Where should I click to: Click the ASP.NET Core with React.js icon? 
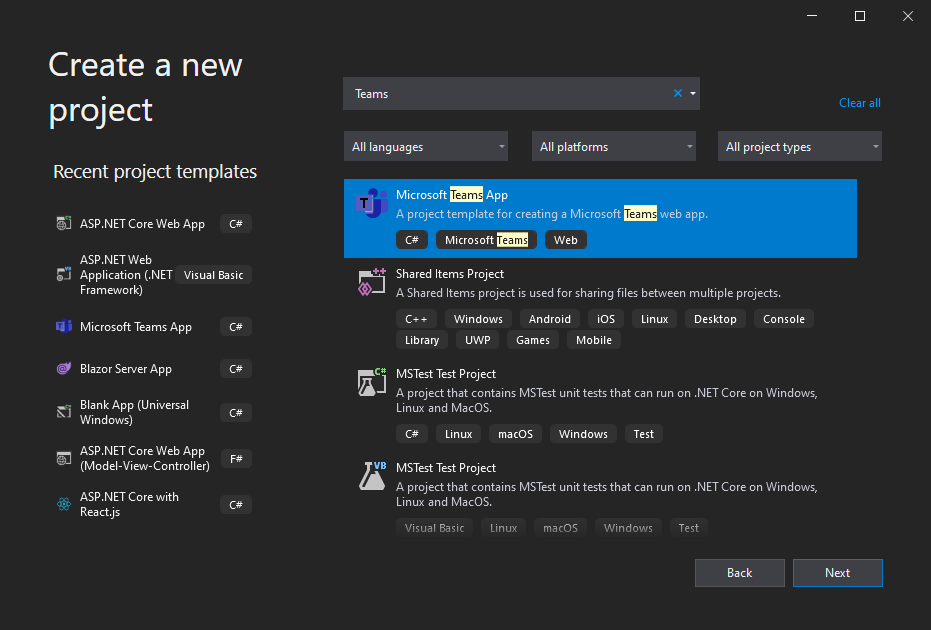pyautogui.click(x=64, y=504)
